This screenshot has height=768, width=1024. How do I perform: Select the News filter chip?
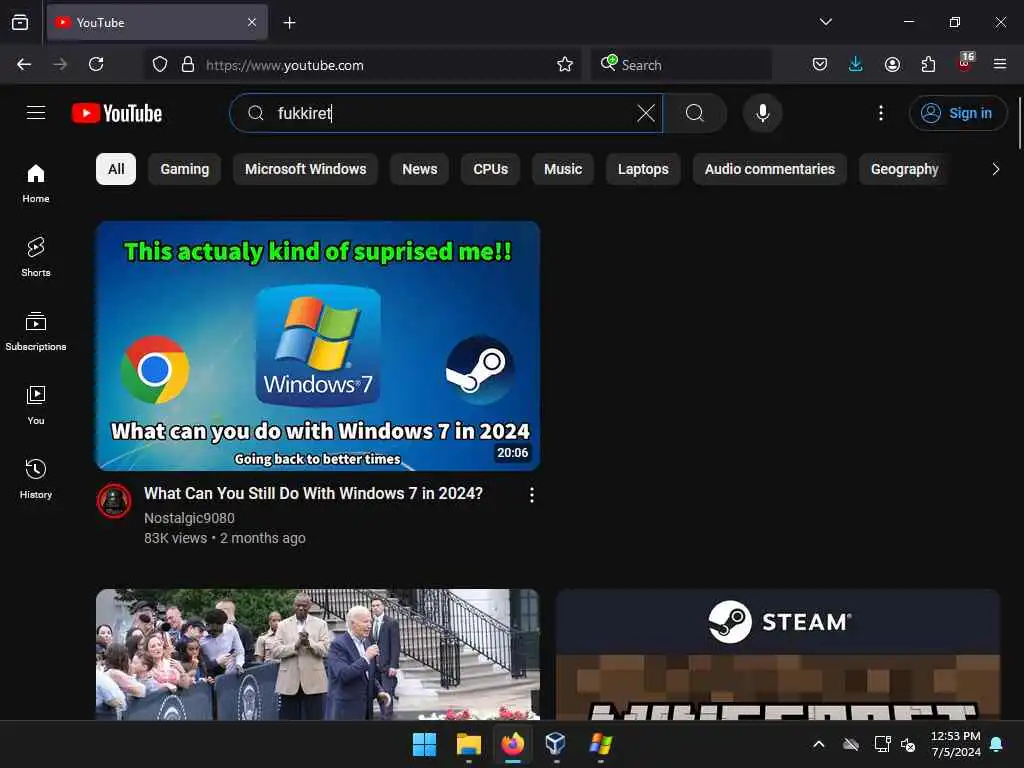pyautogui.click(x=419, y=169)
